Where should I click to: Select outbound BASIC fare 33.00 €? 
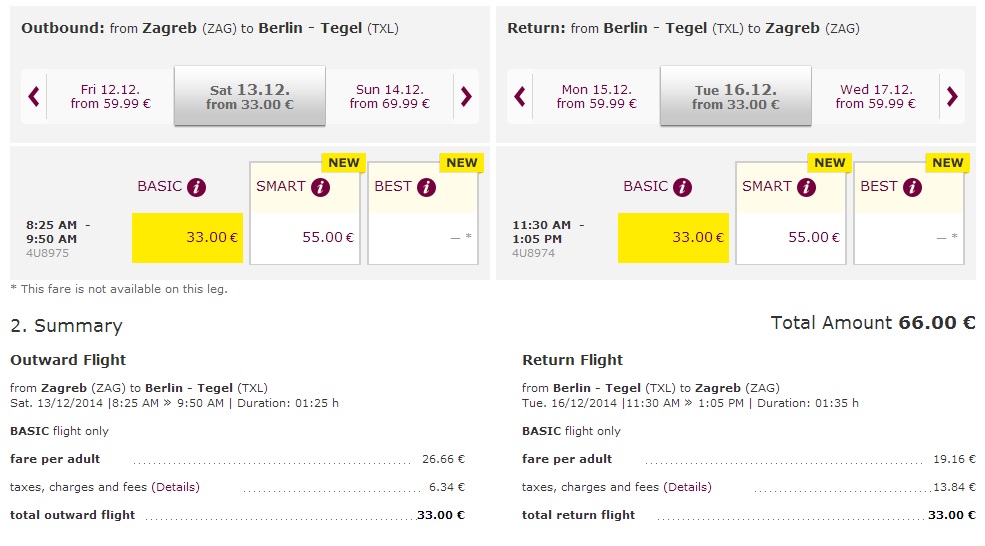coord(187,238)
